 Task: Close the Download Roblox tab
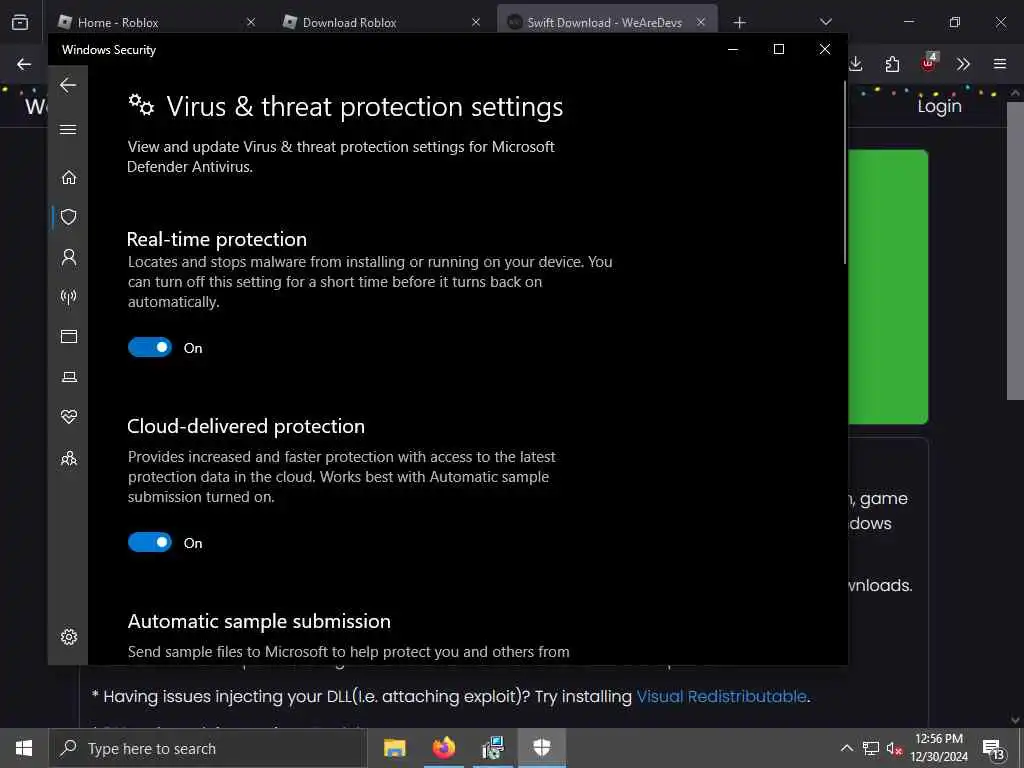(476, 22)
